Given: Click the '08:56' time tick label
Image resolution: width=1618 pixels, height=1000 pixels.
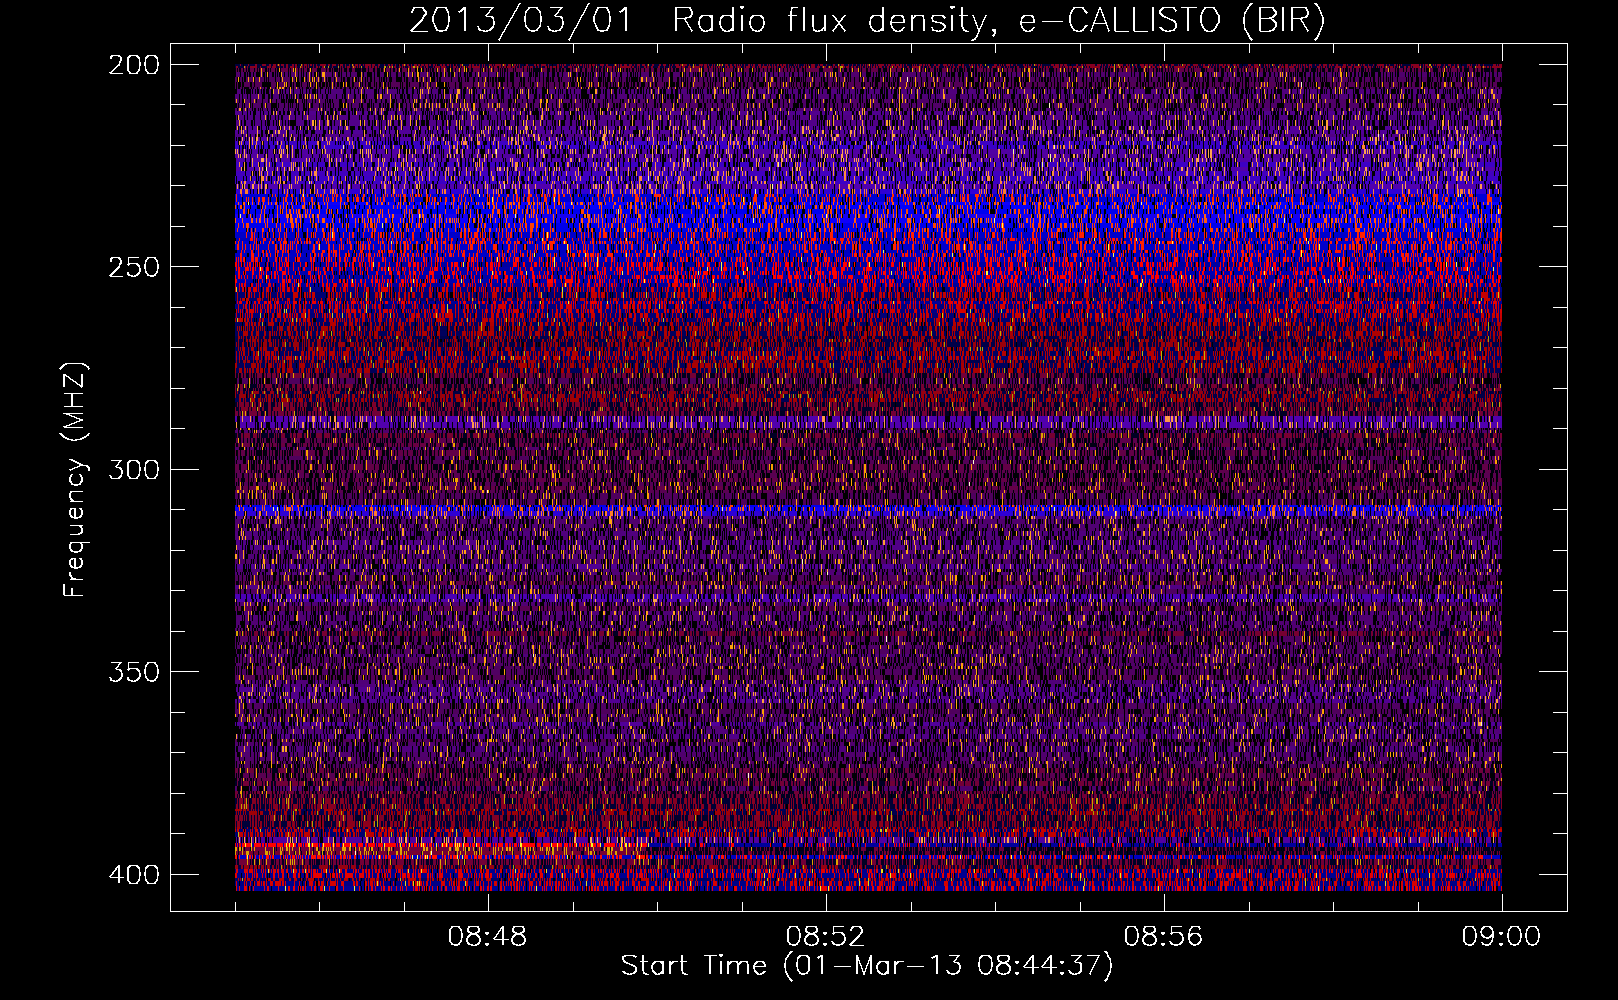Looking at the screenshot, I should [x=1163, y=937].
